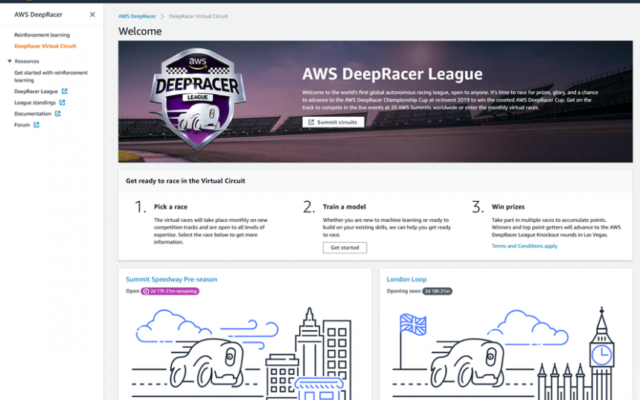Collapse the Resources section triangle
Image resolution: width=640 pixels, height=400 pixels.
[x=9, y=61]
